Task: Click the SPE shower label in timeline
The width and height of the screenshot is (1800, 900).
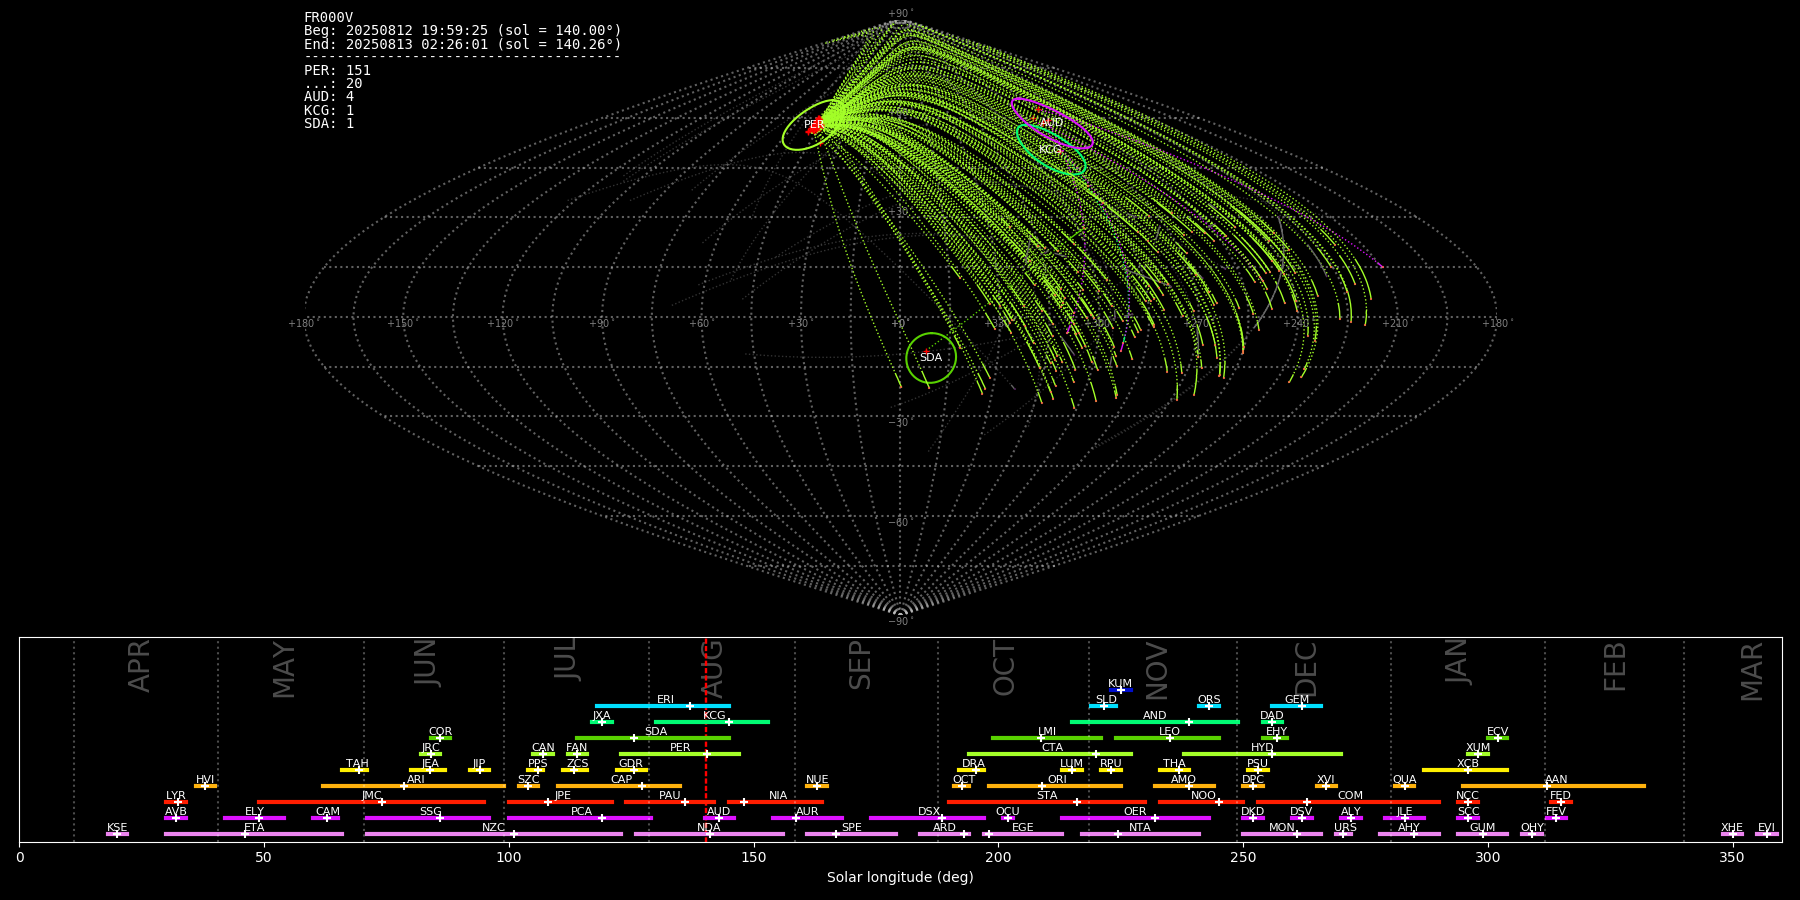Action: [x=852, y=828]
